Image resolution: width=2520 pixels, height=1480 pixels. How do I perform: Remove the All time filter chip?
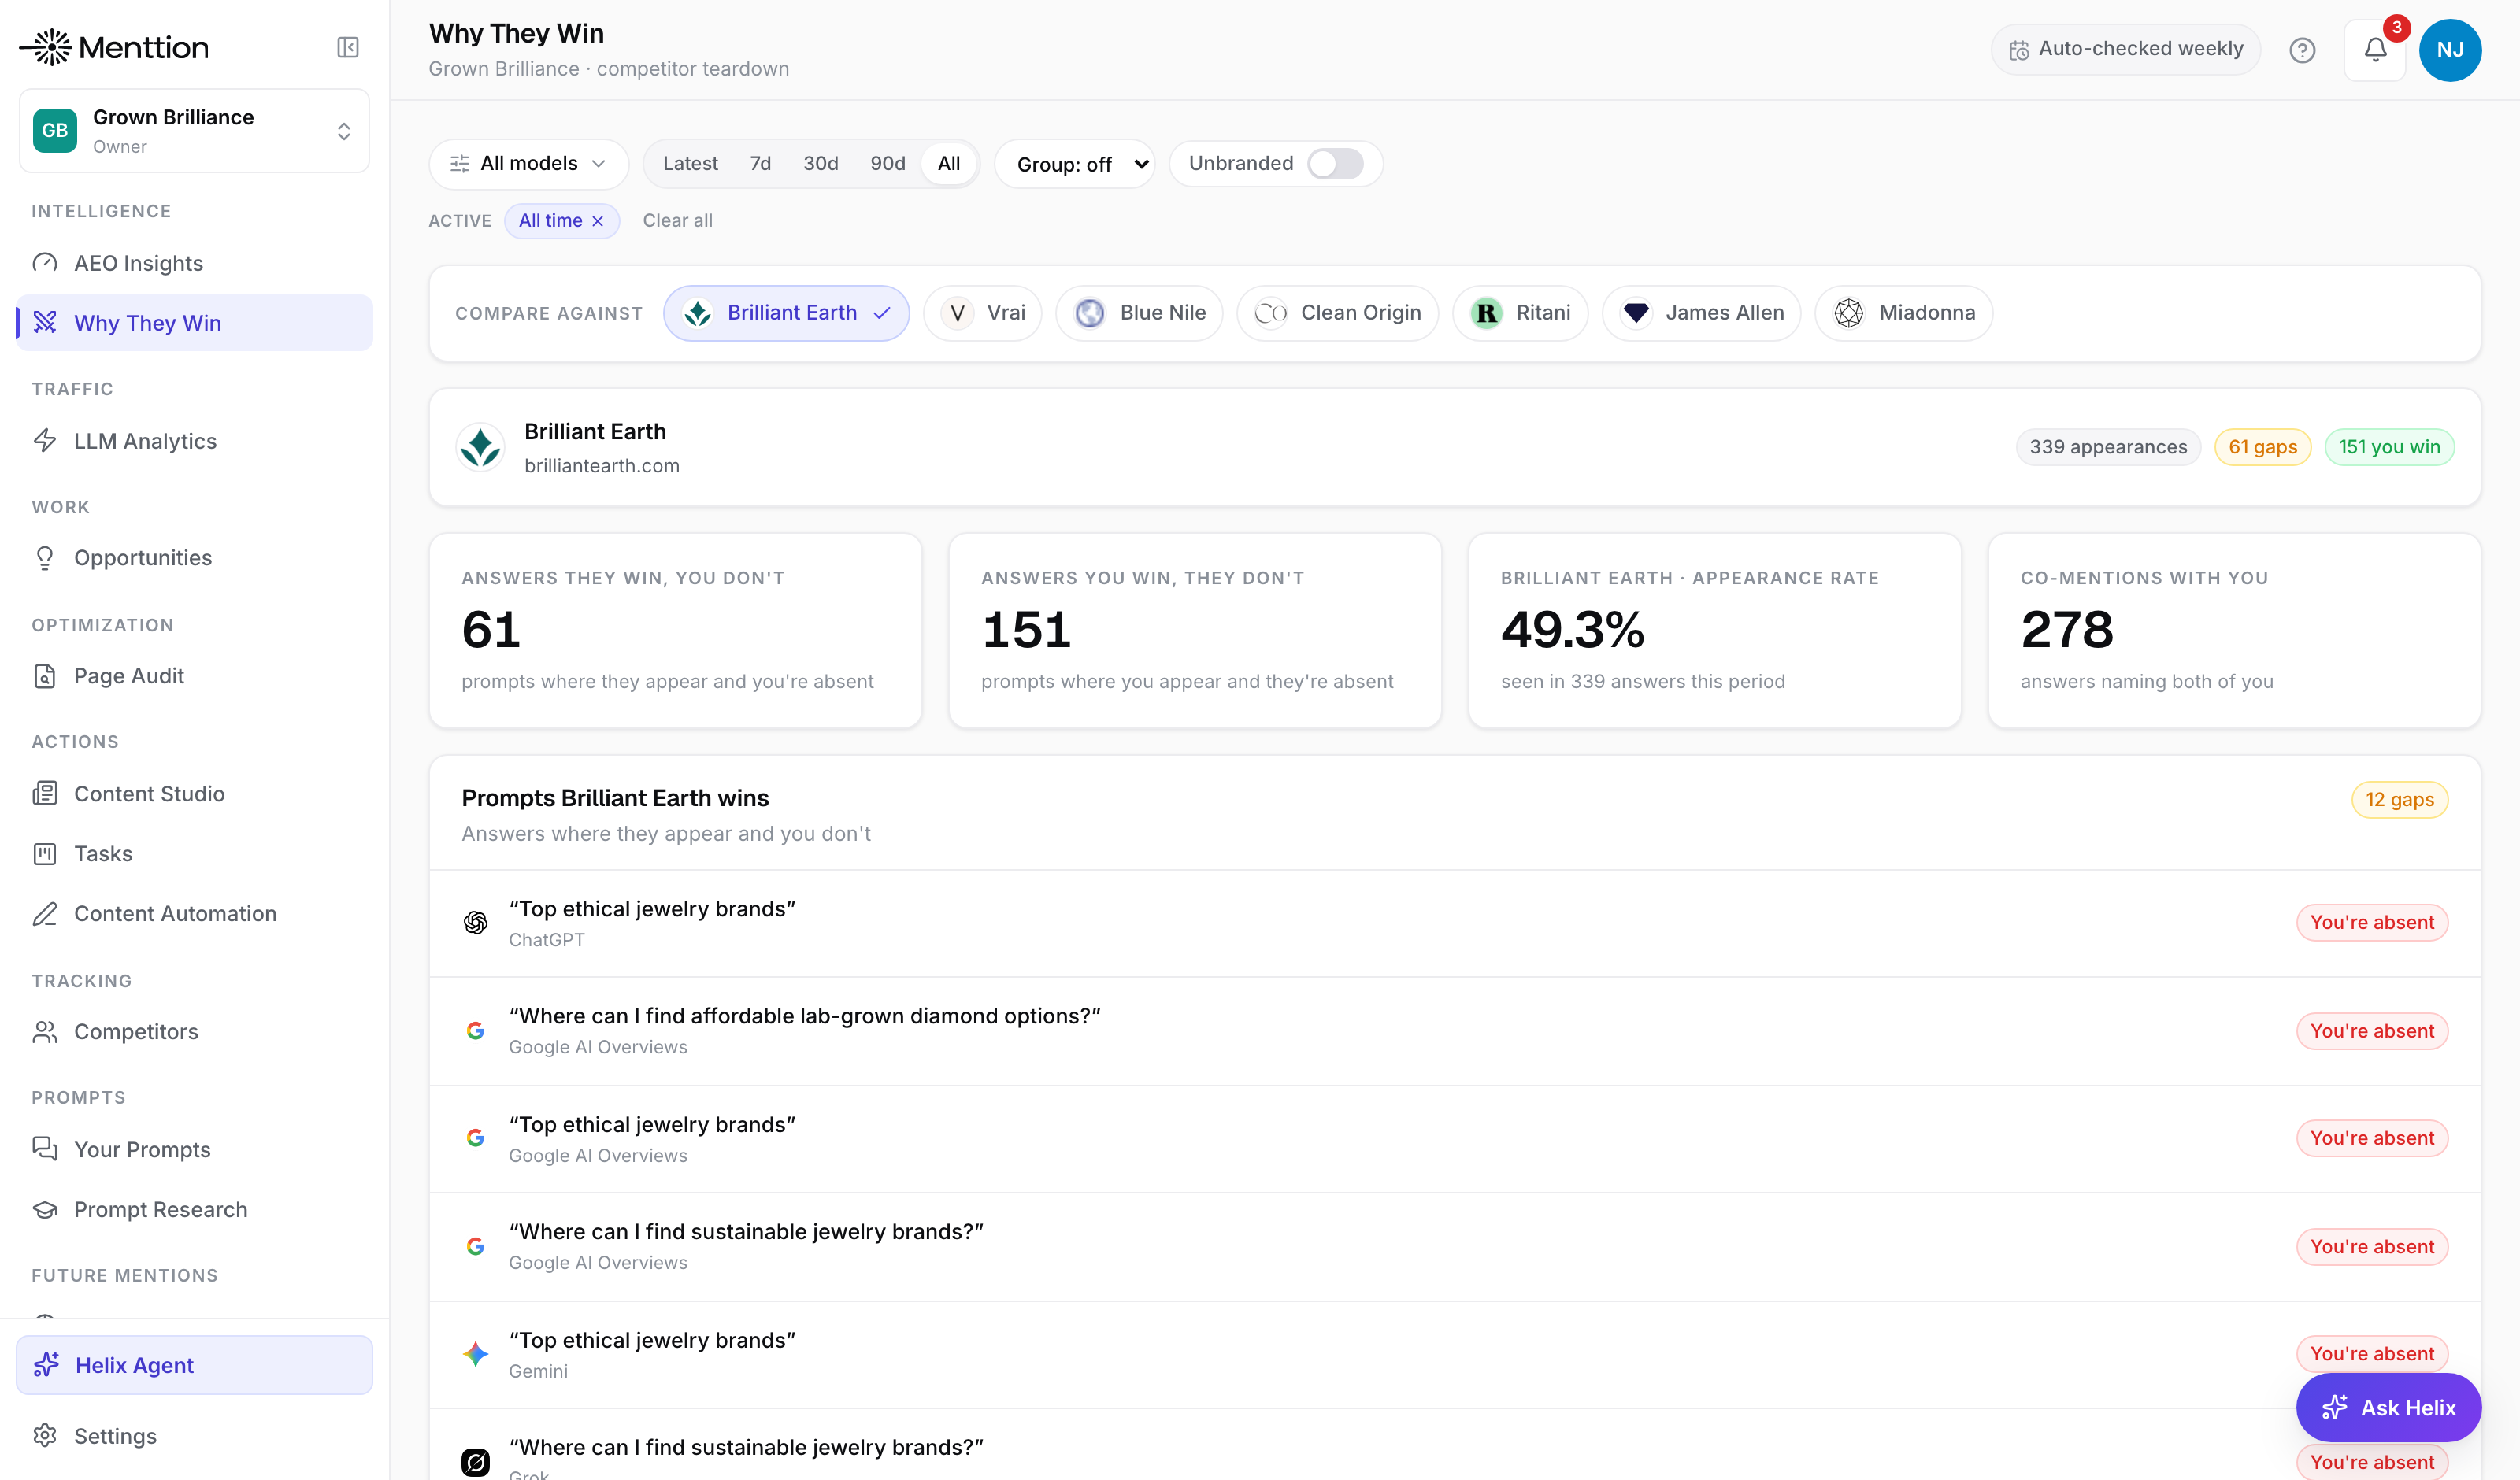597,221
